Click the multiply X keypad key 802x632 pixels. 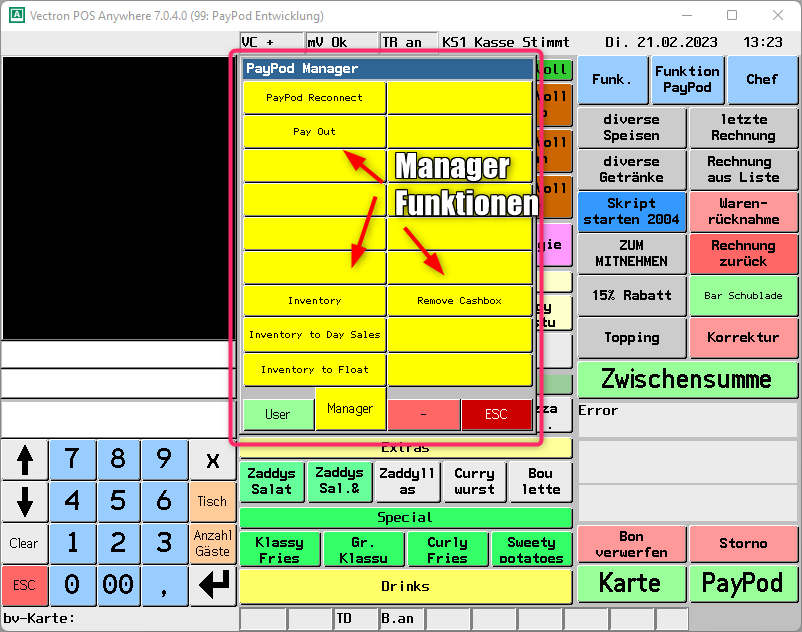pyautogui.click(x=213, y=459)
